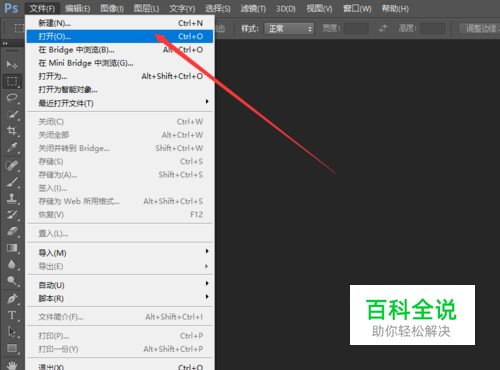Choose 退出(X) from File menu
500x370 pixels.
tap(120, 366)
